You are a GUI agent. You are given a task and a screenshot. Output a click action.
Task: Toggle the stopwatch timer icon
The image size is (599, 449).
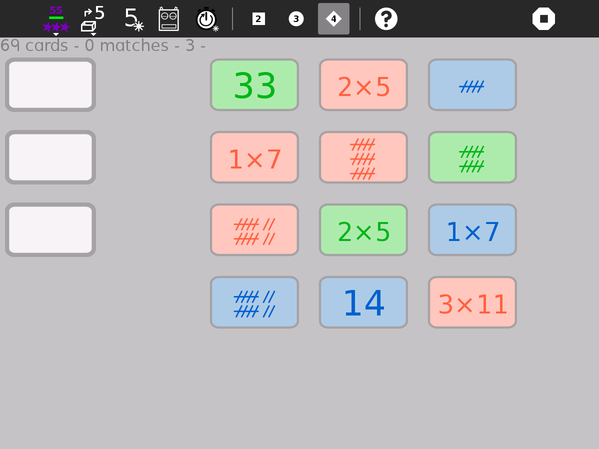point(207,19)
